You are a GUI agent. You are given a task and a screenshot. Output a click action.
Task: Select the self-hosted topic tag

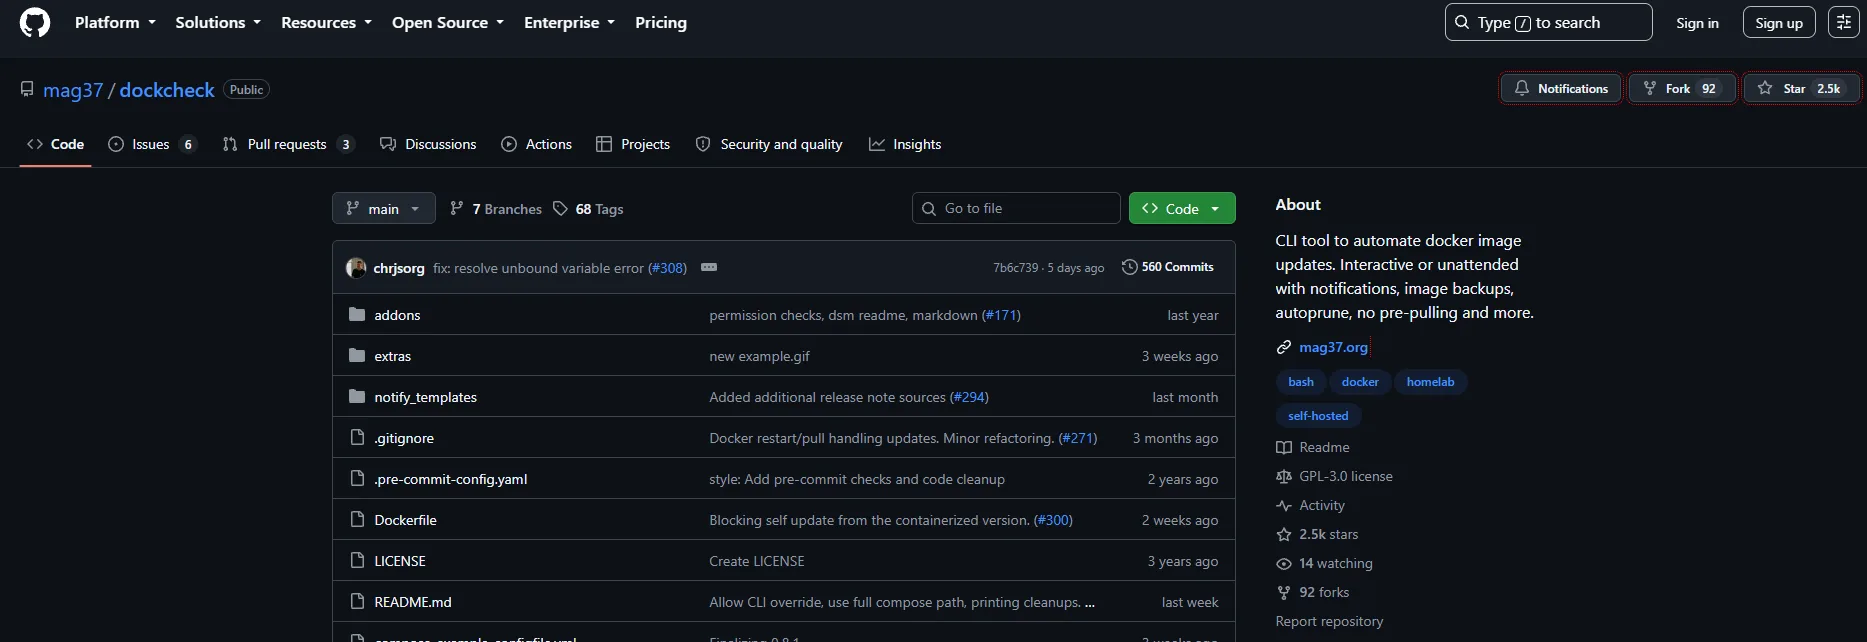click(1318, 416)
